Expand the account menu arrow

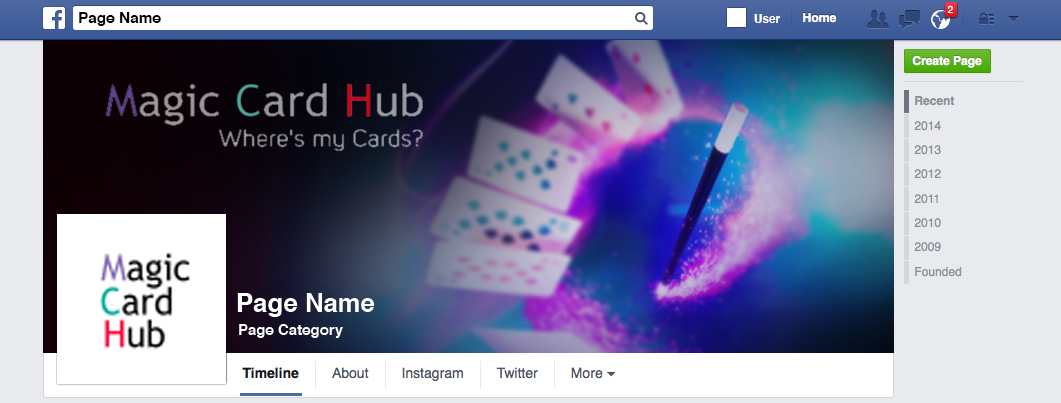click(x=1013, y=19)
